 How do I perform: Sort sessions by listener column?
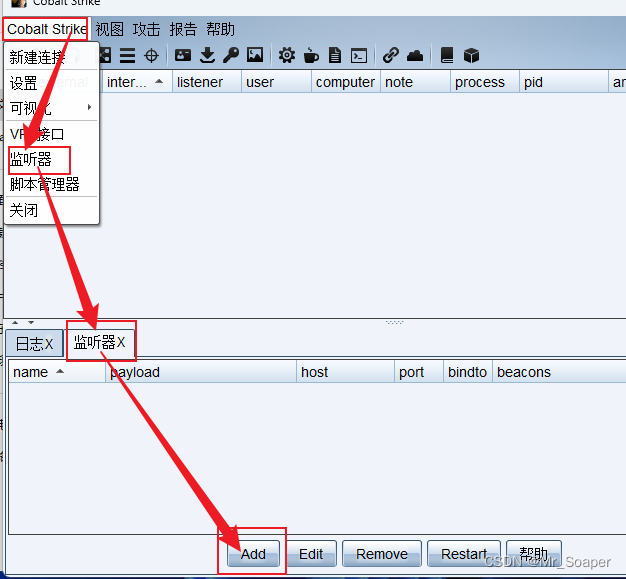[207, 82]
